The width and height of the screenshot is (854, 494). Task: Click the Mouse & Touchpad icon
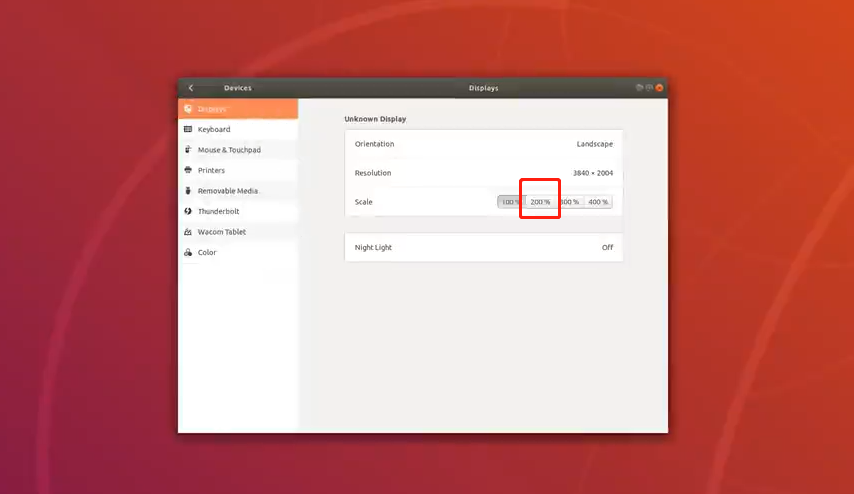(x=188, y=150)
